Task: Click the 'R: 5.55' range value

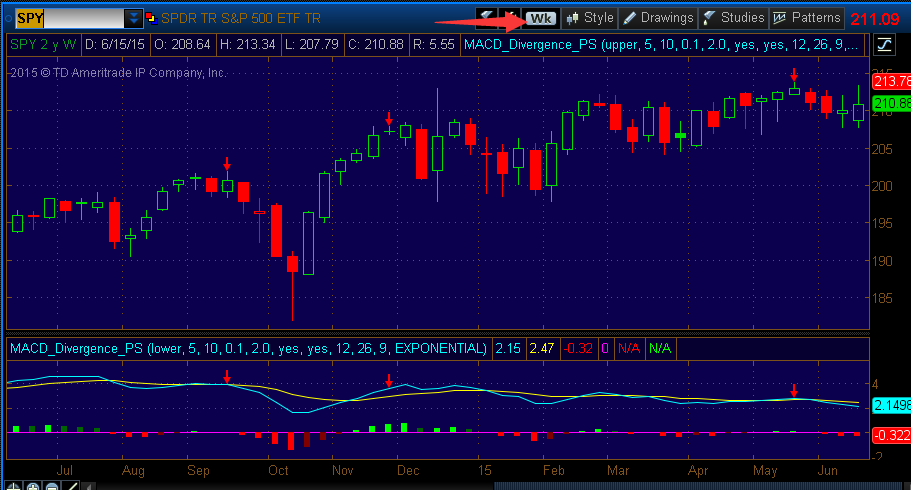Action: click(433, 45)
